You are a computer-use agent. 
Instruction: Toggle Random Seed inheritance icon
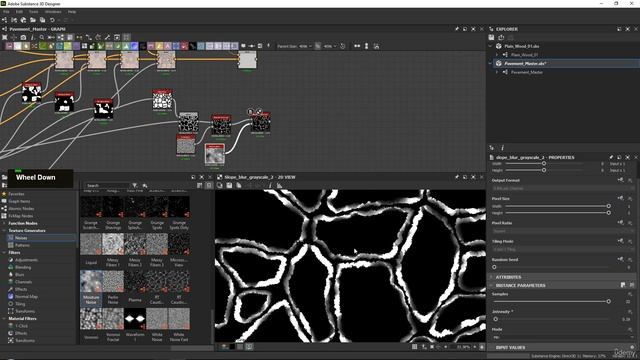pos(620,259)
